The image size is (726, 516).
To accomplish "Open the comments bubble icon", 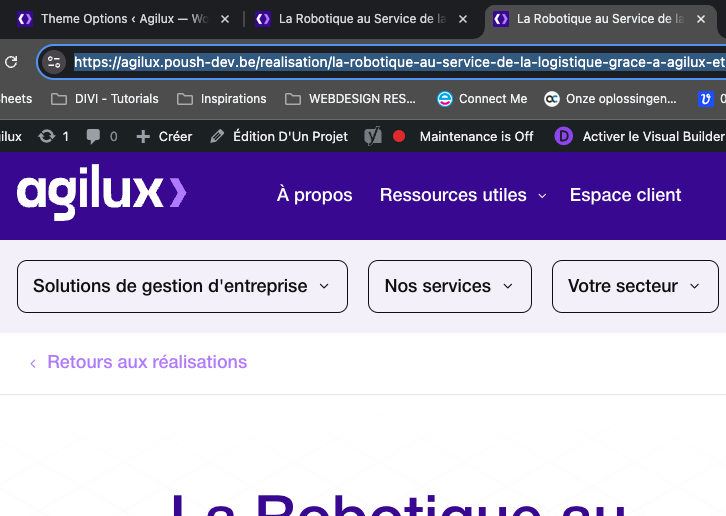I will (x=94, y=136).
